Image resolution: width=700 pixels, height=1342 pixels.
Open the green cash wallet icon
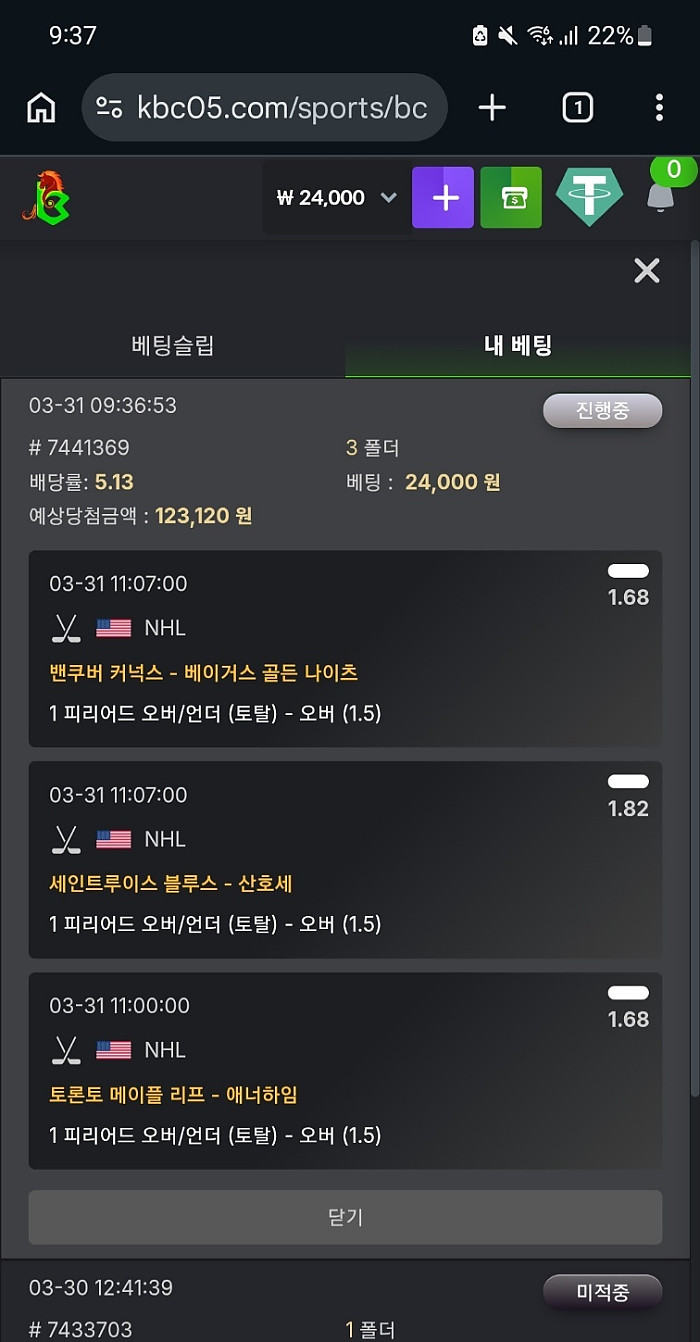point(511,198)
